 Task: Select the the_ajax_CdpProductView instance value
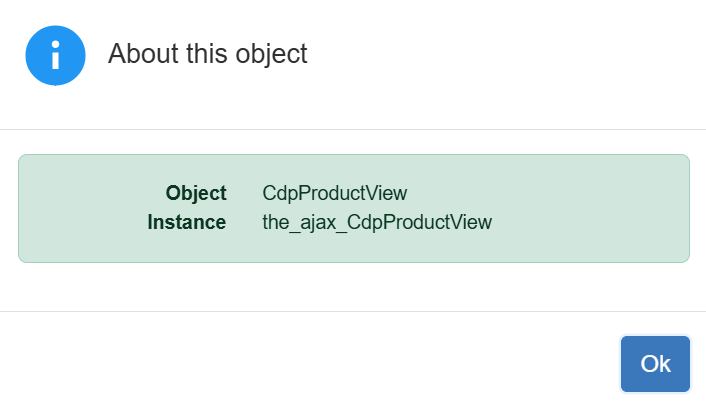point(377,222)
